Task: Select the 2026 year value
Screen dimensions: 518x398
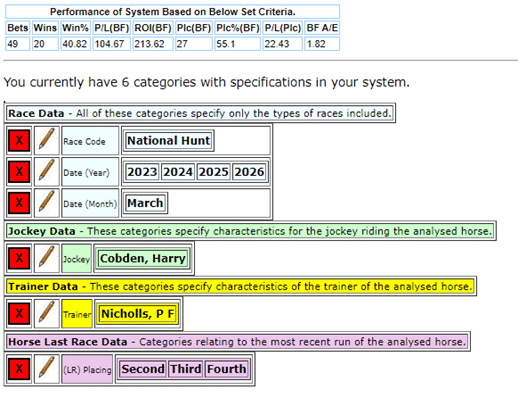Action: pyautogui.click(x=249, y=172)
